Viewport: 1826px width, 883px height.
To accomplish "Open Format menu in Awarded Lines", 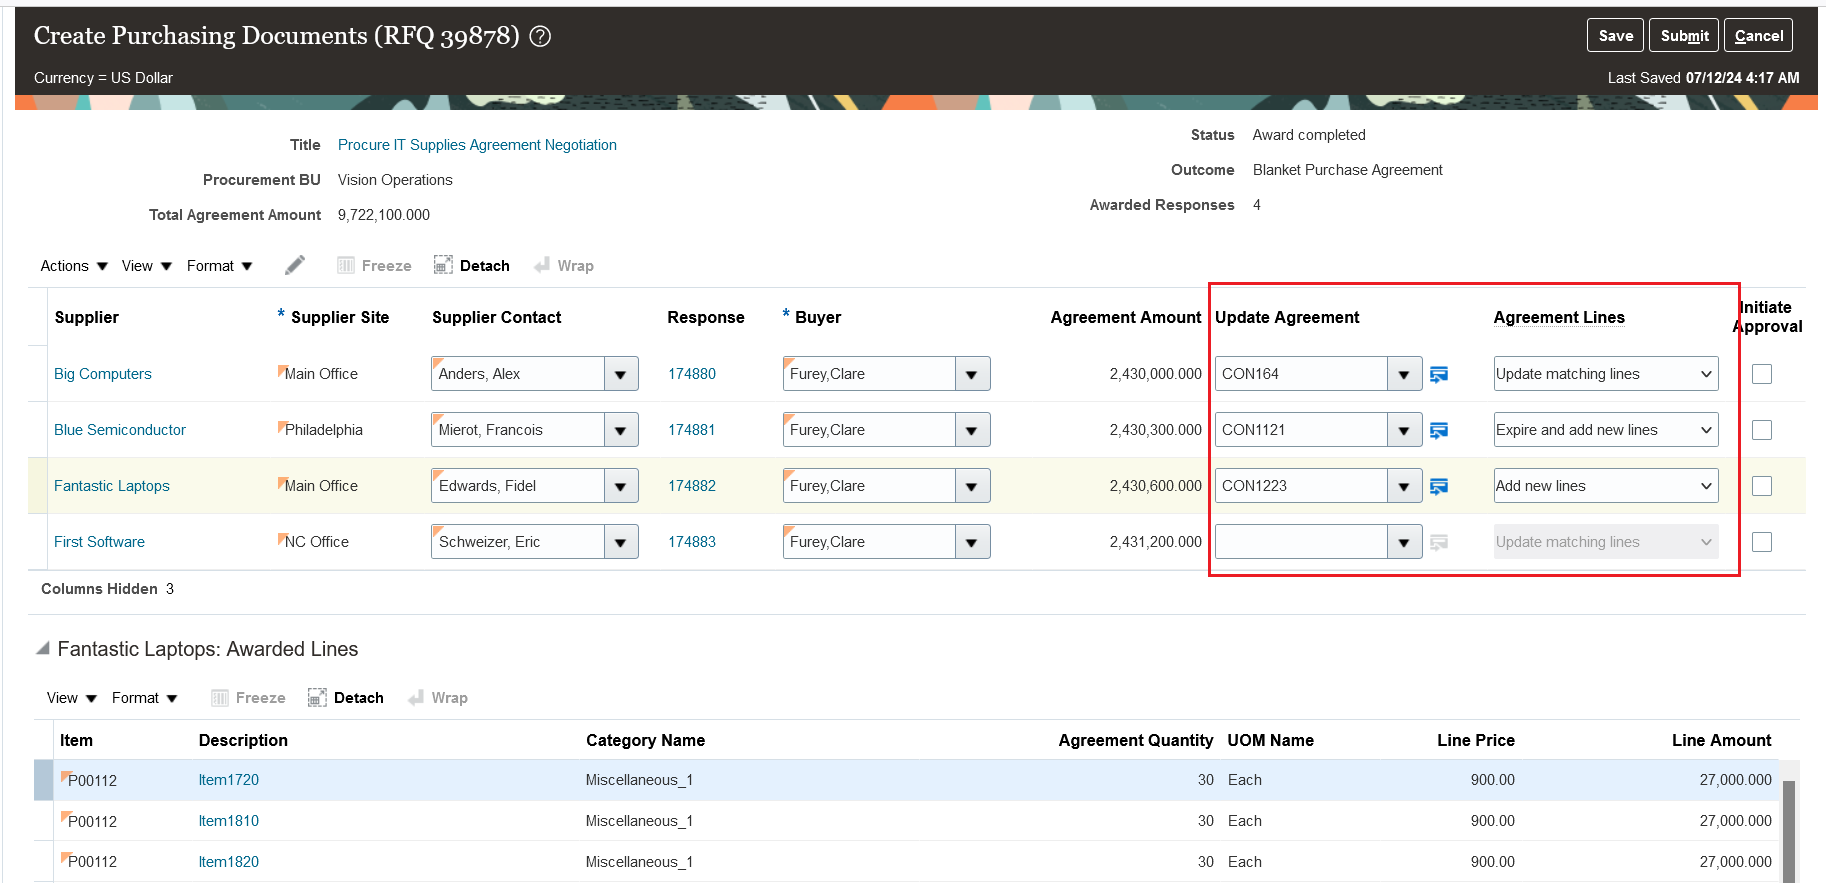I will point(145,697).
